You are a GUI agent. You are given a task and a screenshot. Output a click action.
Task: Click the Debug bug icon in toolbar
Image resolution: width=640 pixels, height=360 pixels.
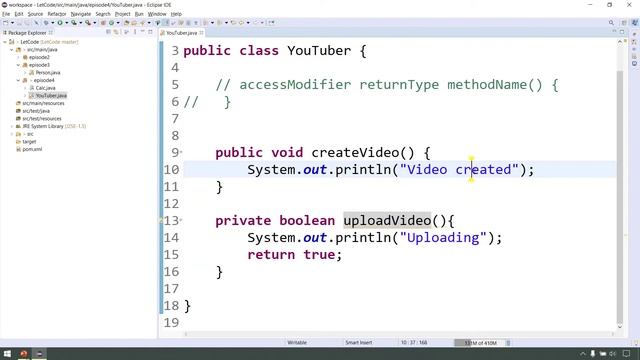tap(46, 23)
